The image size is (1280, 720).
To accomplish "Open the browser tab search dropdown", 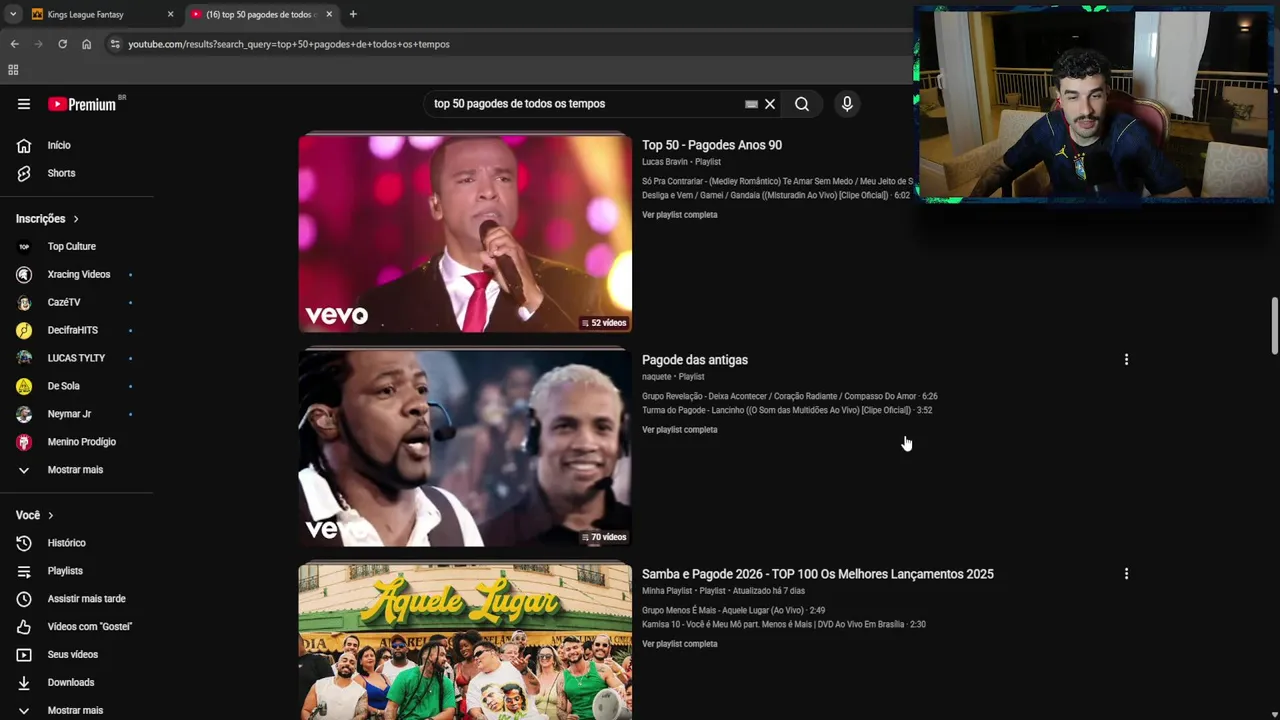I will [12, 14].
